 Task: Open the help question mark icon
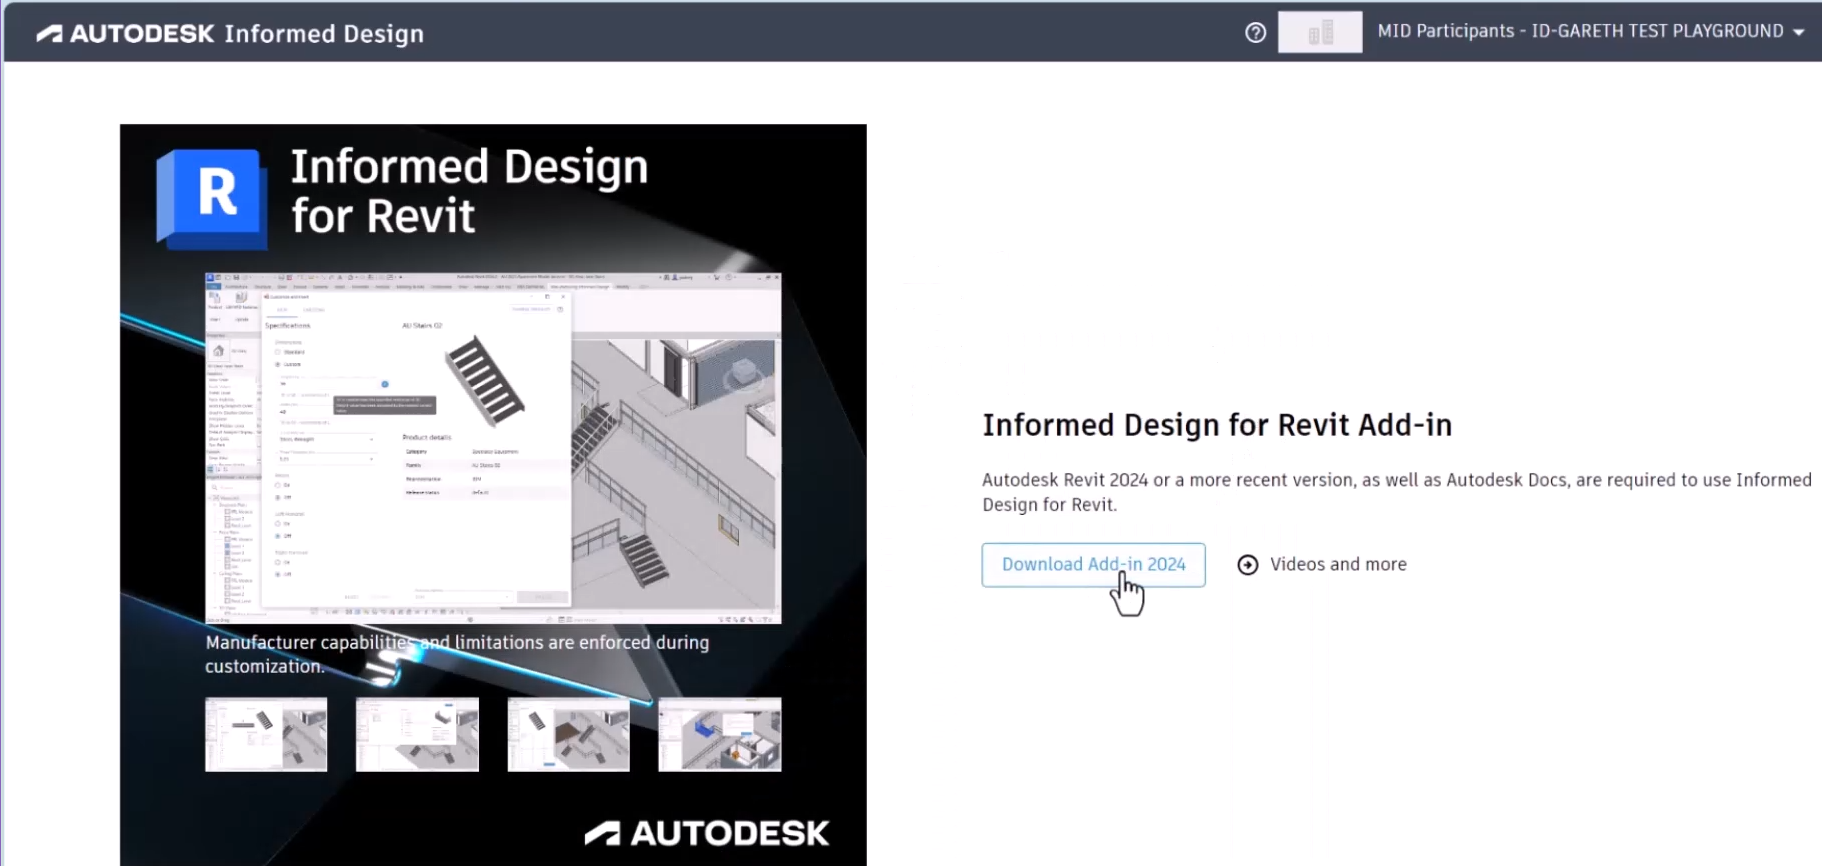(1255, 33)
